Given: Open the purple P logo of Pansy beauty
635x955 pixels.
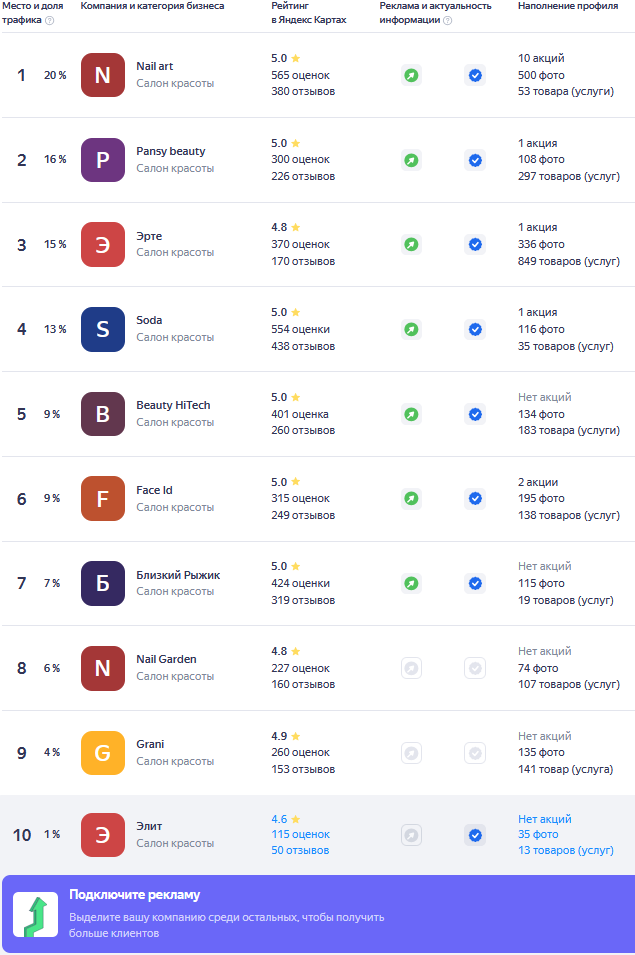Looking at the screenshot, I should pyautogui.click(x=103, y=160).
